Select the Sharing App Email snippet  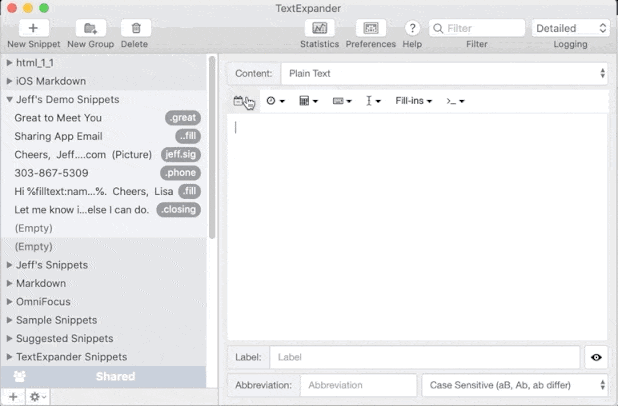coord(103,136)
